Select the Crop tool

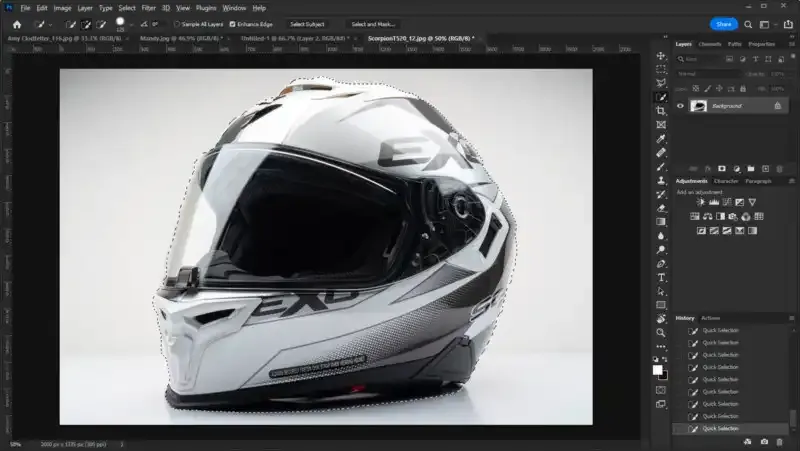point(661,111)
